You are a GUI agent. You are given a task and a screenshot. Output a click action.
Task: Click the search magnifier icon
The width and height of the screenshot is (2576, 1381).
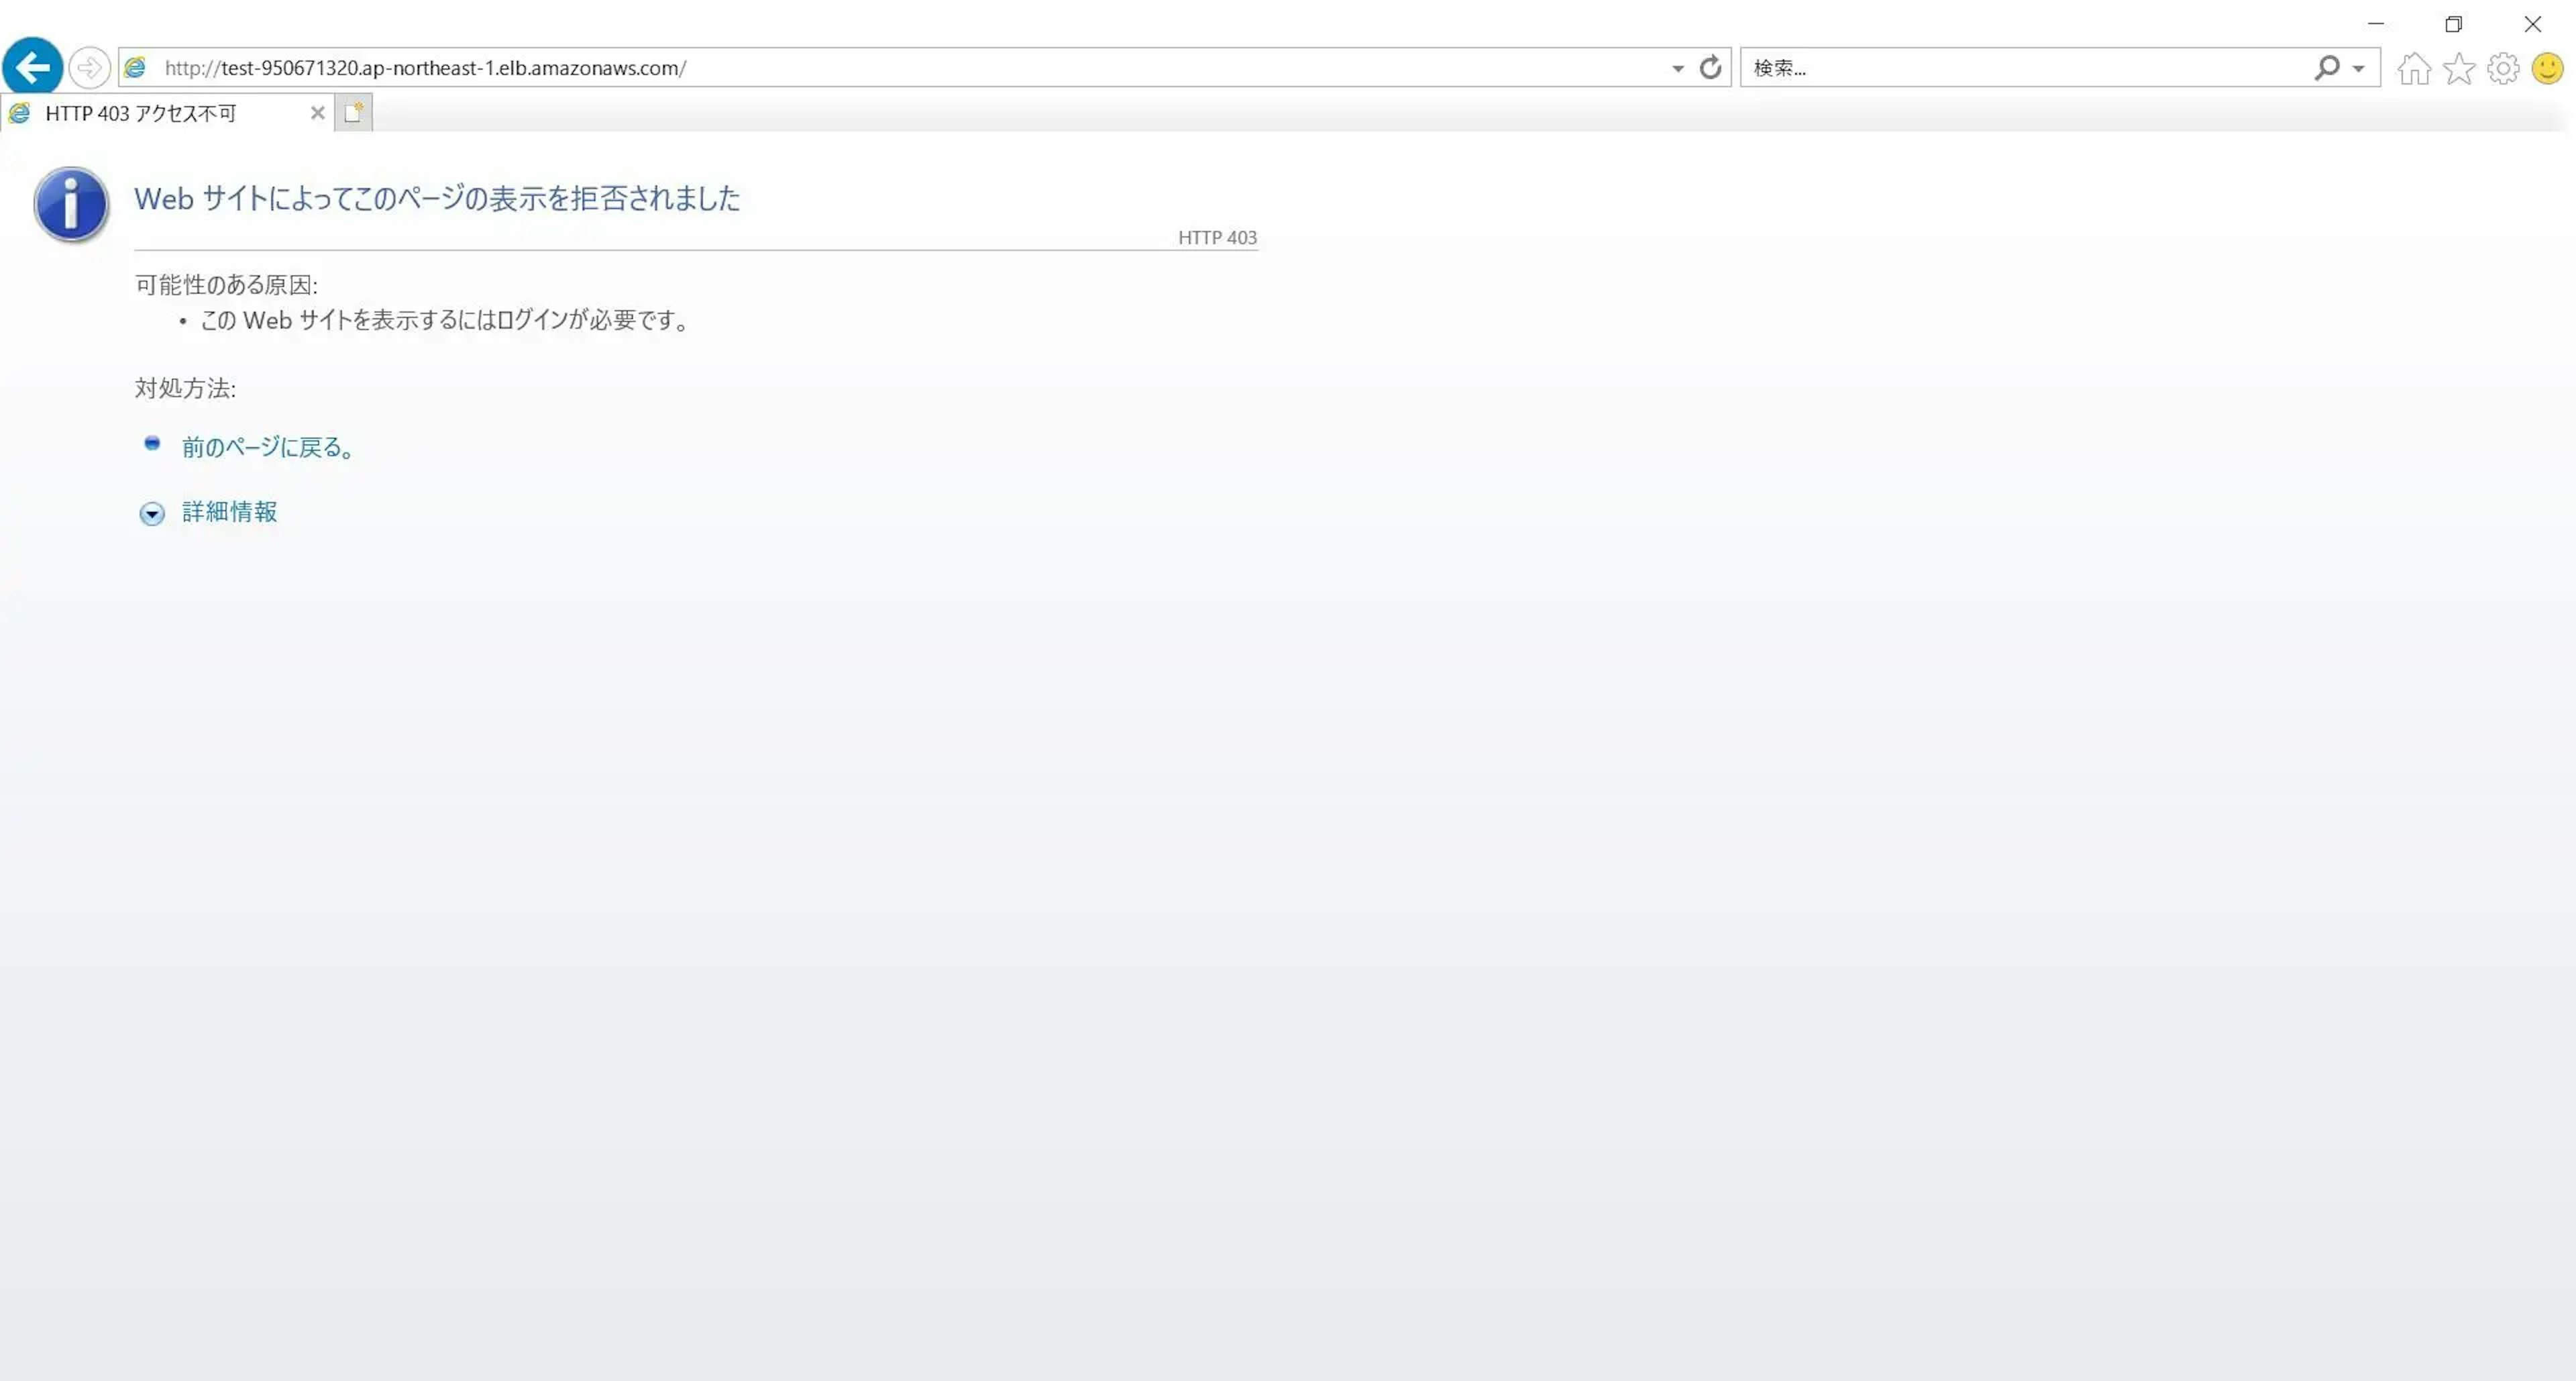point(2326,68)
